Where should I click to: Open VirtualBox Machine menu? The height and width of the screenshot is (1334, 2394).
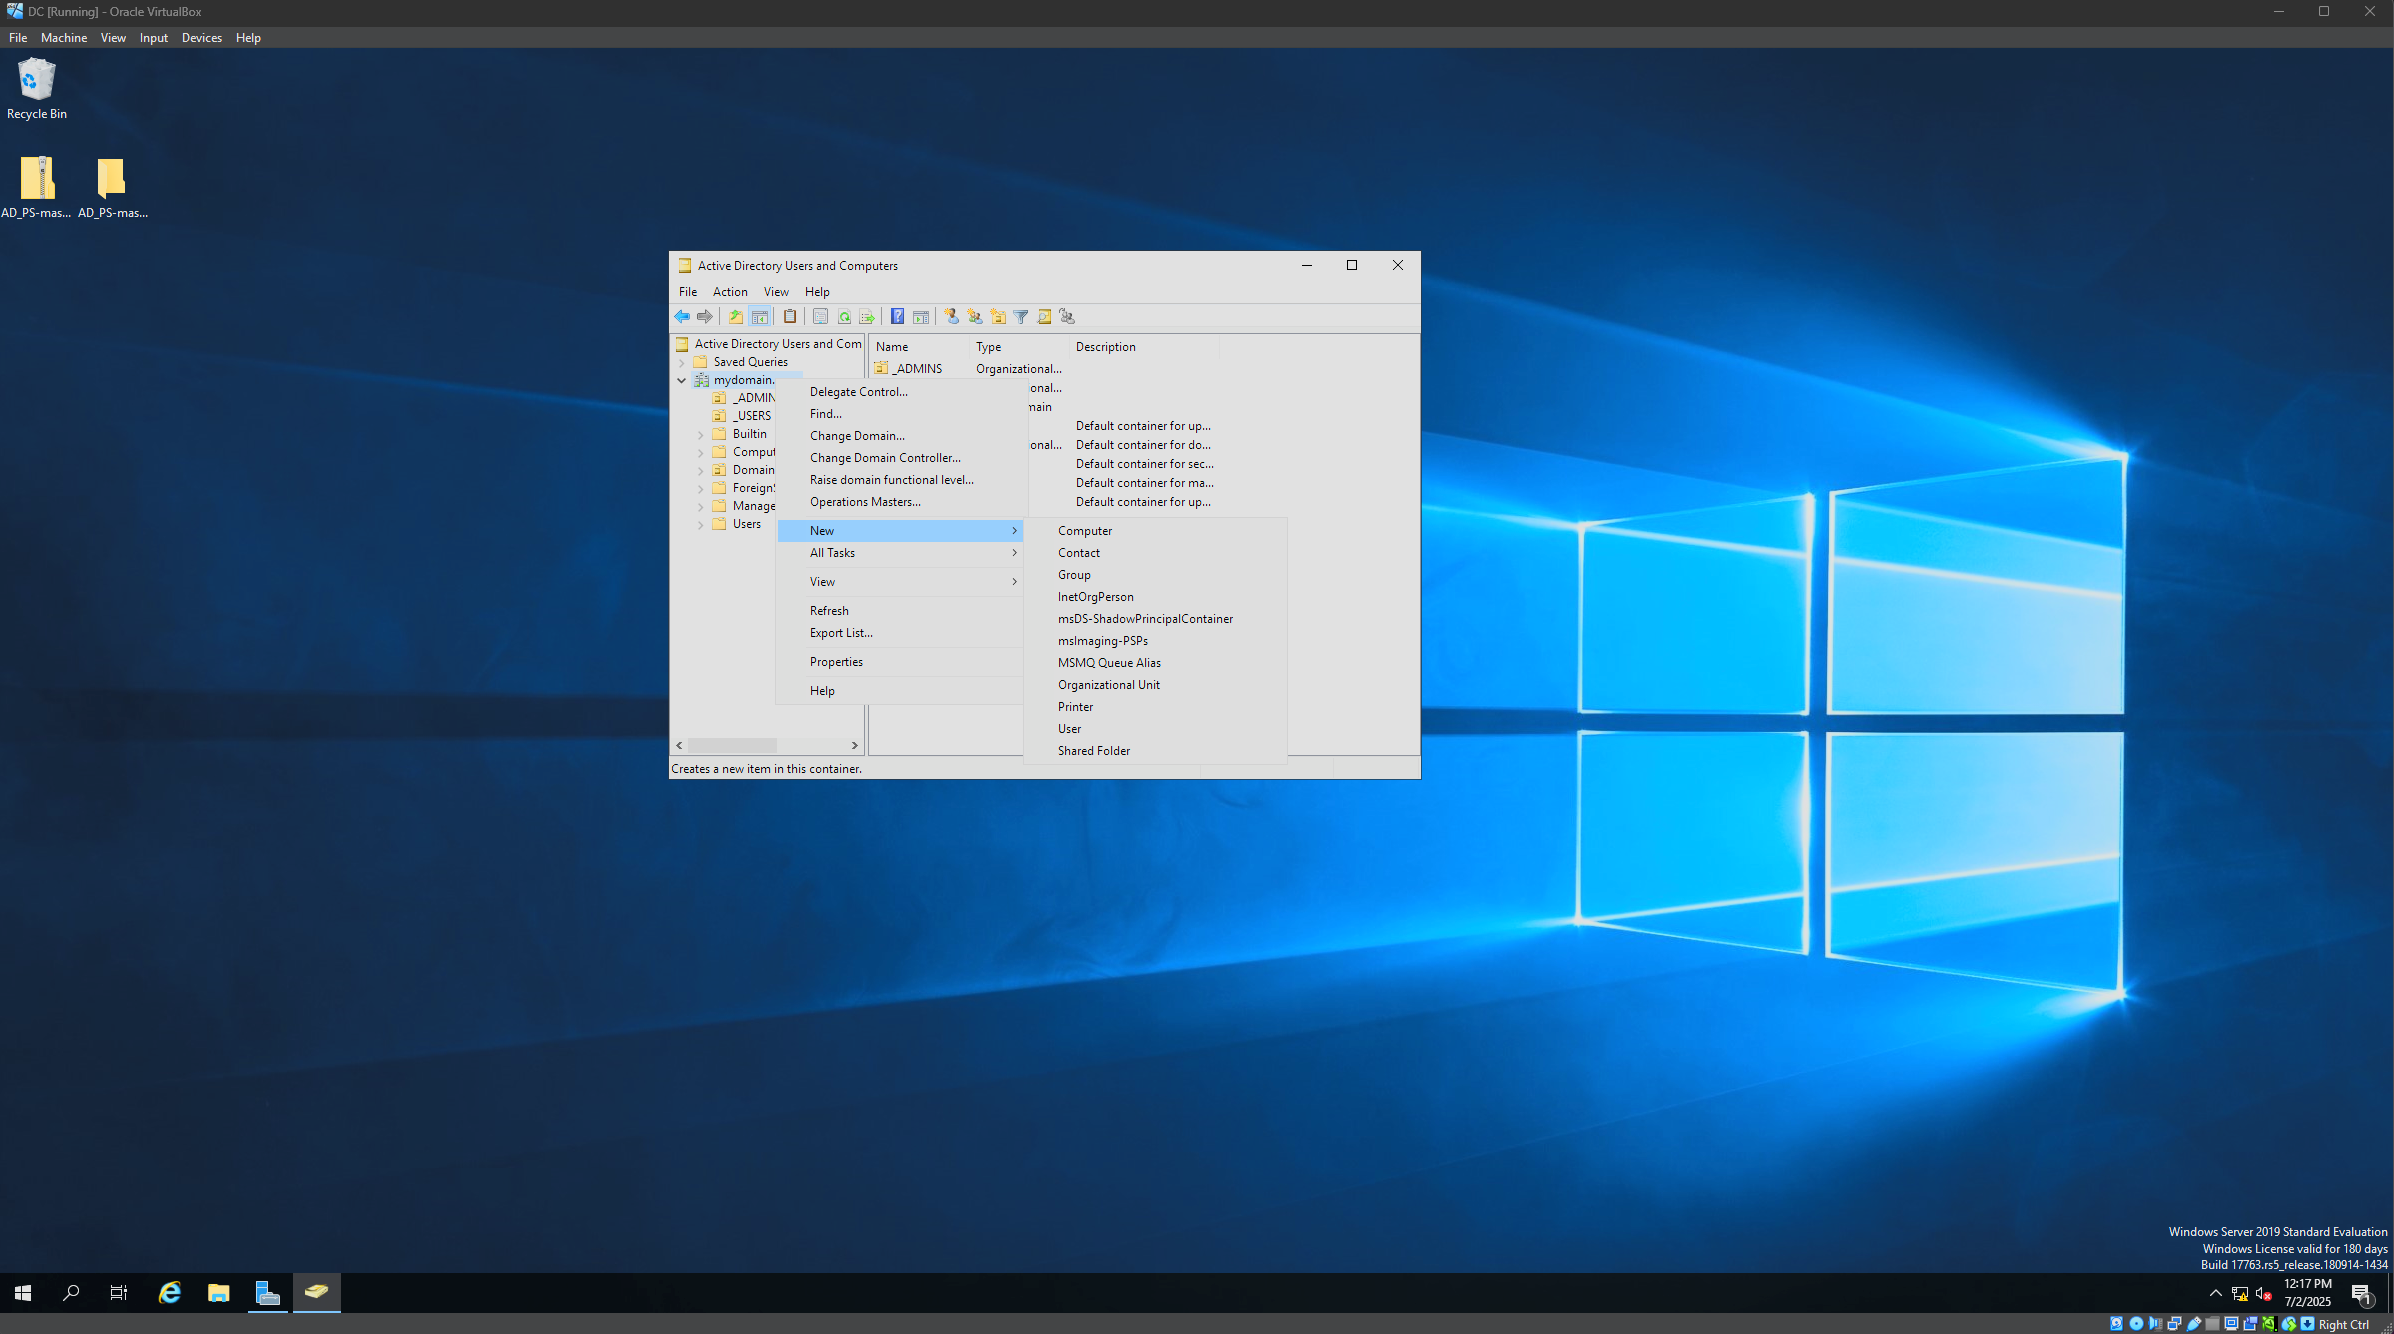pyautogui.click(x=64, y=38)
